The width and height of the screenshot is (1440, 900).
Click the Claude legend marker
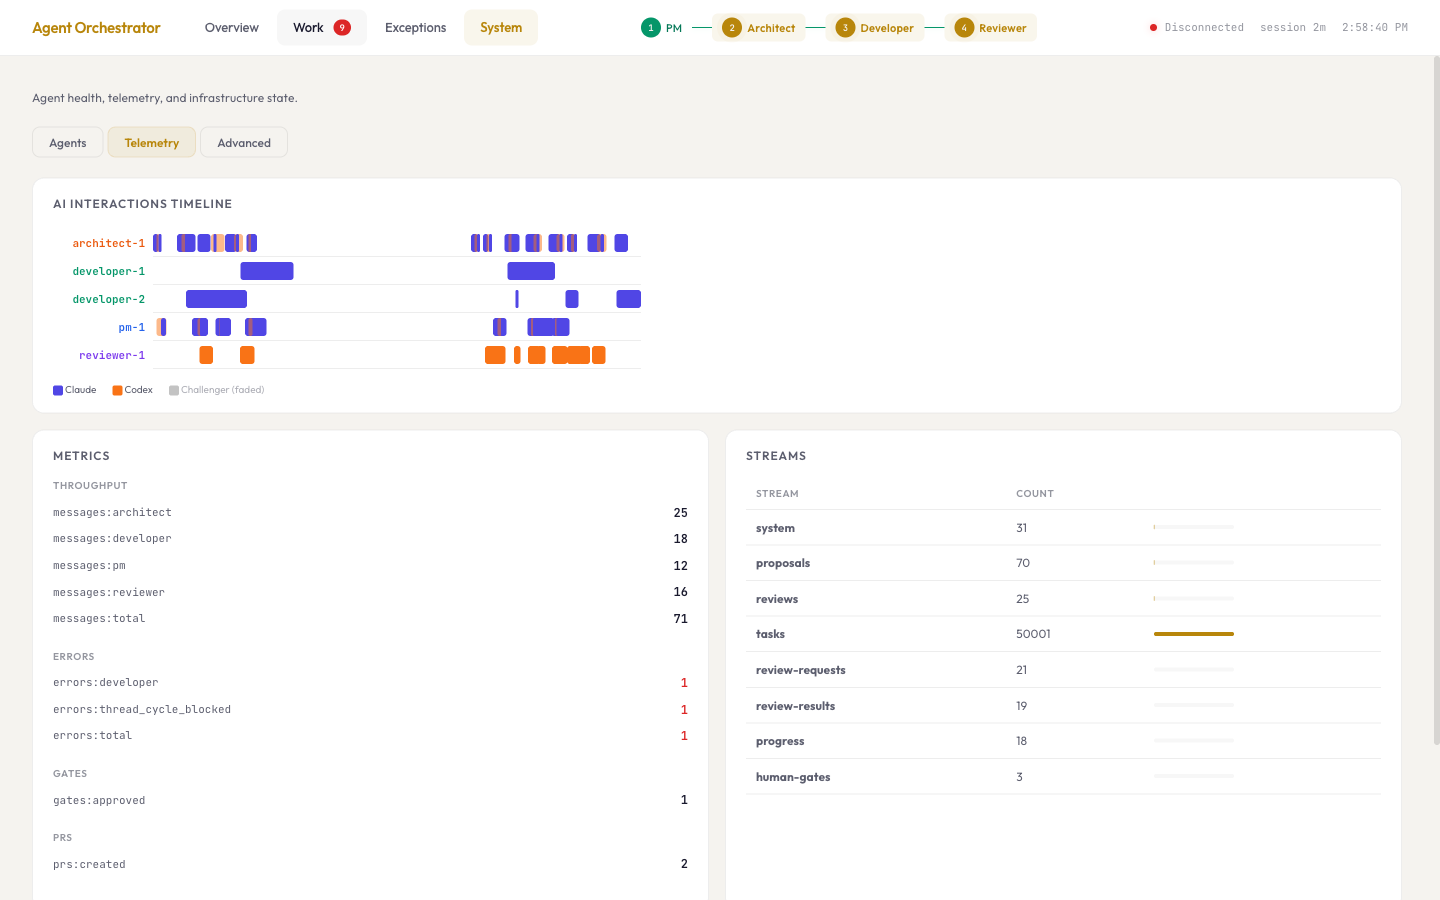(x=58, y=389)
